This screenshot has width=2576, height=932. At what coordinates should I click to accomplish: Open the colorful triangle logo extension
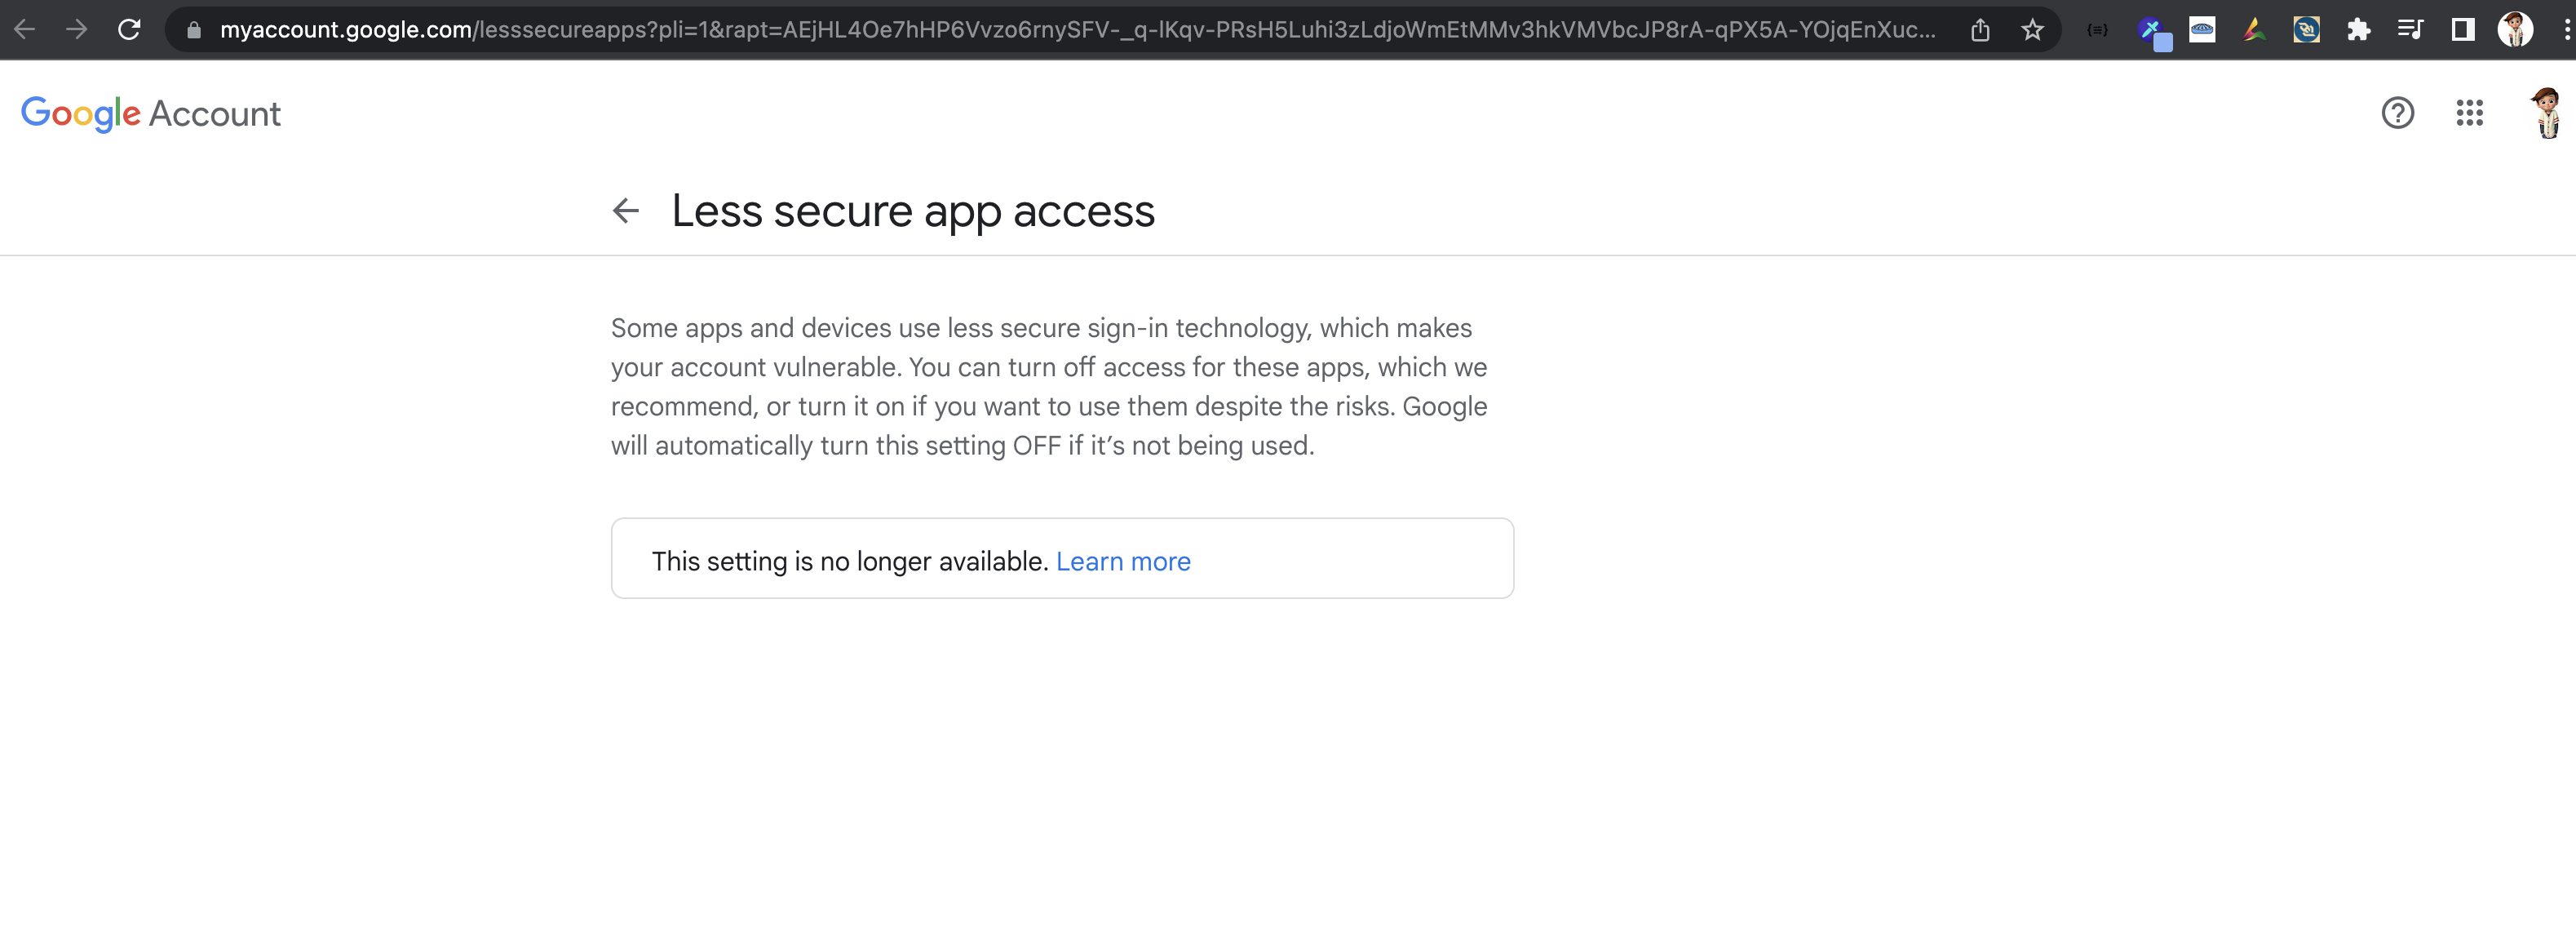pos(2253,29)
